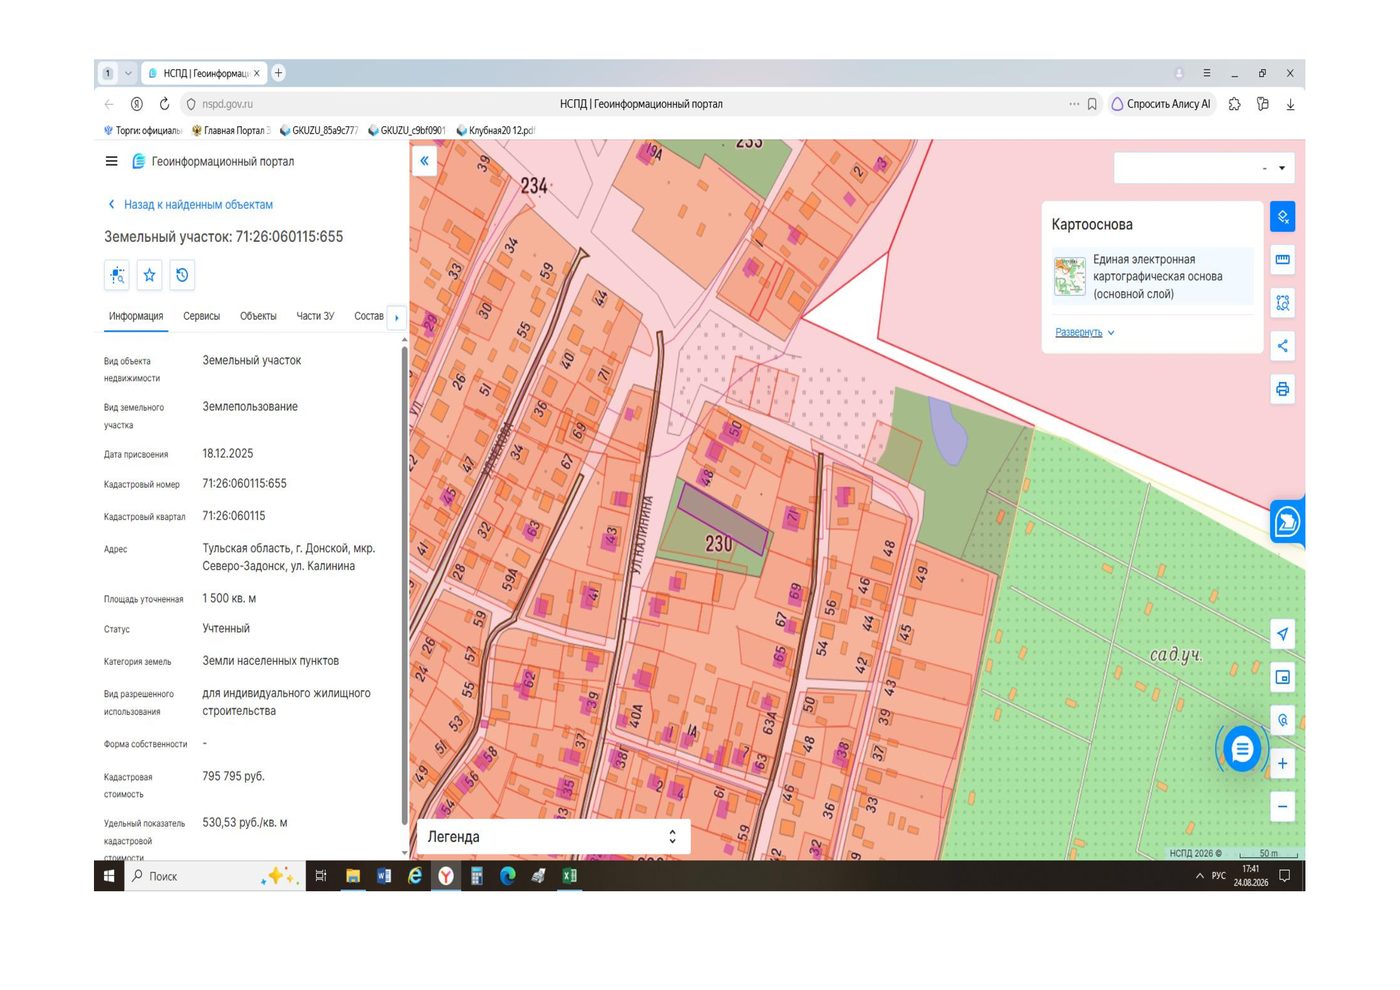Open the dropdown at top right of map

click(x=1204, y=168)
